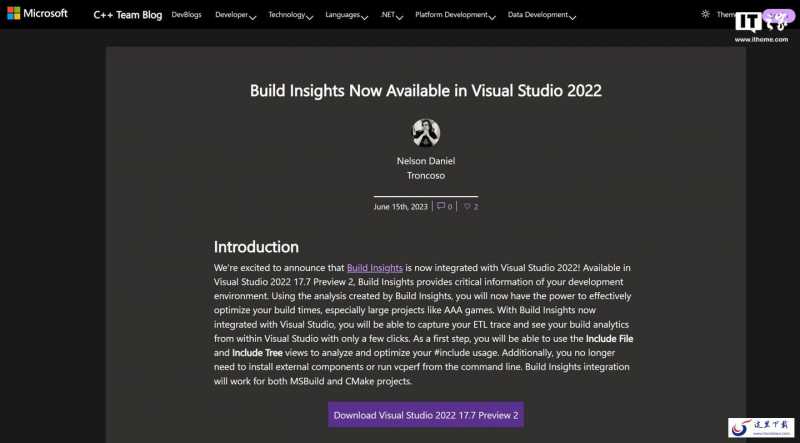Expand the Languages dropdown chevron
Screen dimensions: 800x443
coord(364,17)
